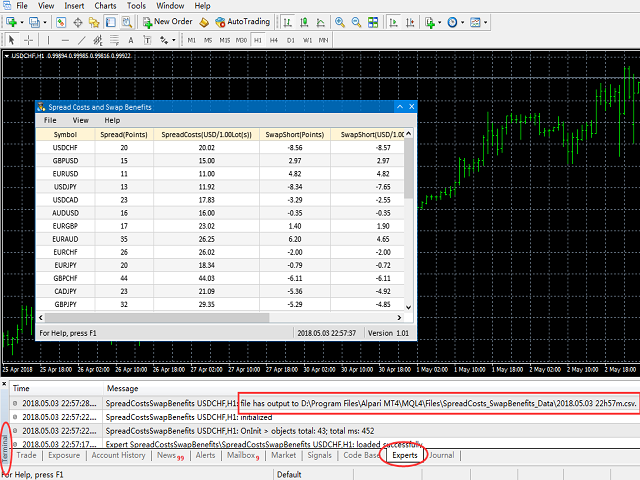
Task: Click the Periods clock icon
Action: [452, 22]
